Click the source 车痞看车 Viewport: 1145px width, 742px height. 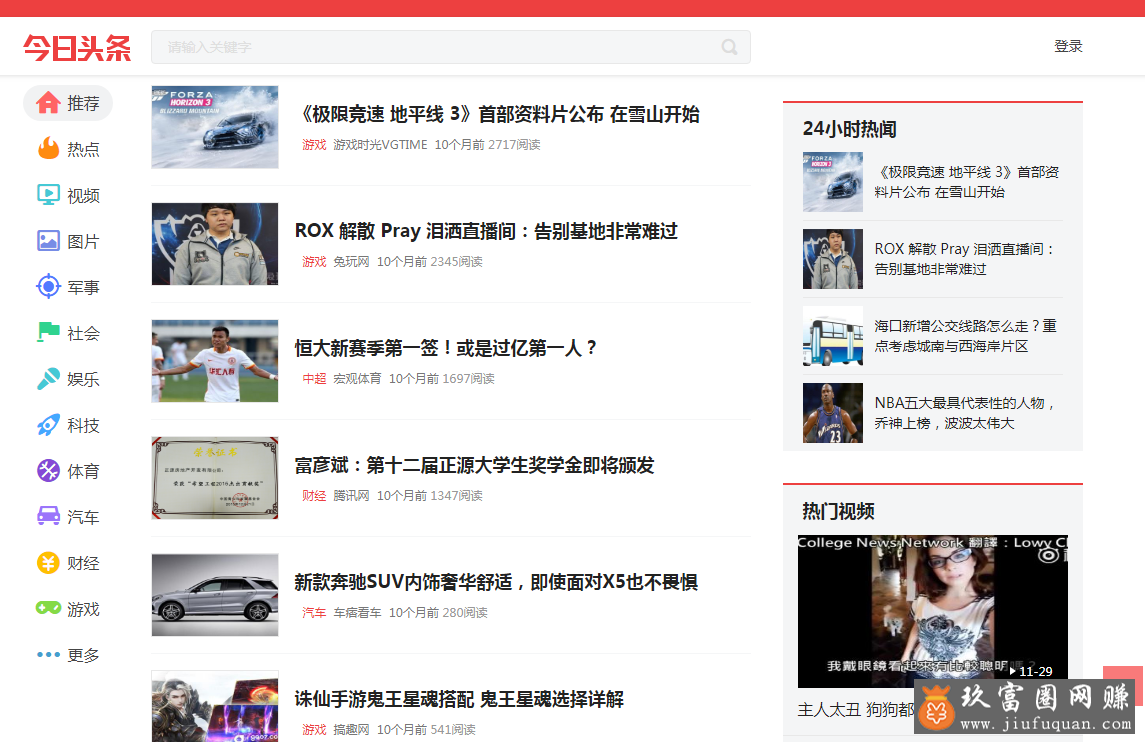[x=357, y=612]
